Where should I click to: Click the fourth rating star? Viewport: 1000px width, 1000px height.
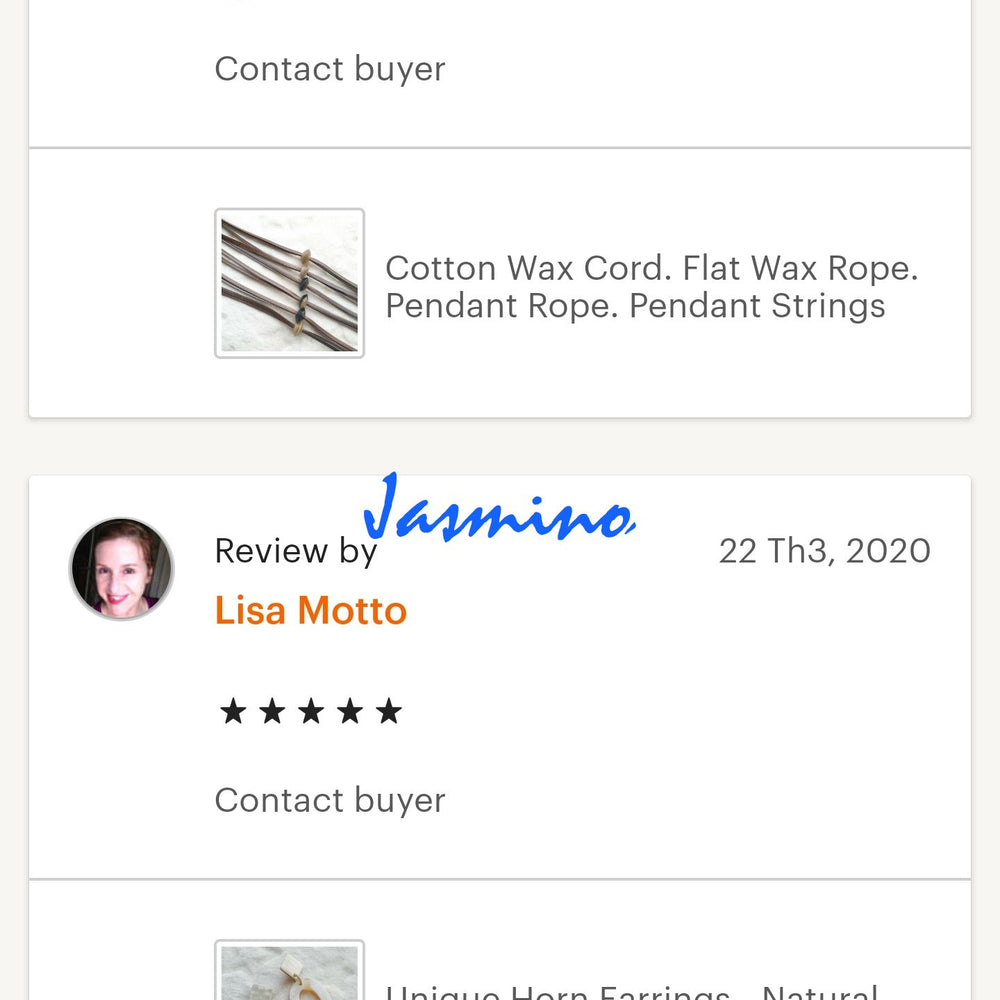coord(350,712)
